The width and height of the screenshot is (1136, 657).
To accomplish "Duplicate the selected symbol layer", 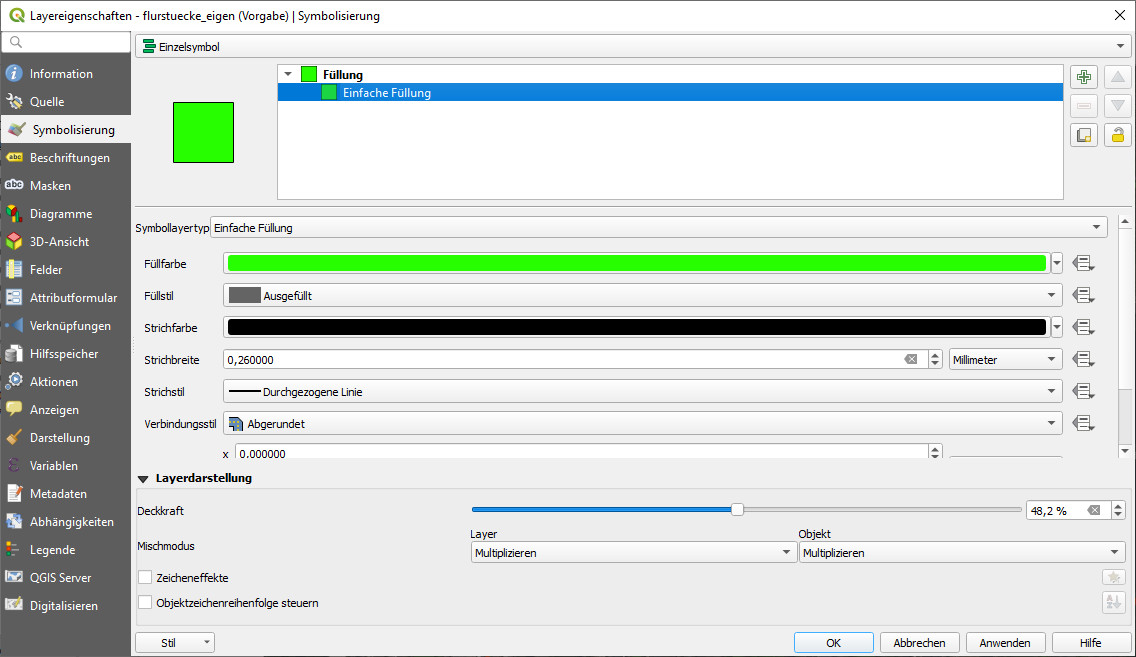I will [1084, 135].
